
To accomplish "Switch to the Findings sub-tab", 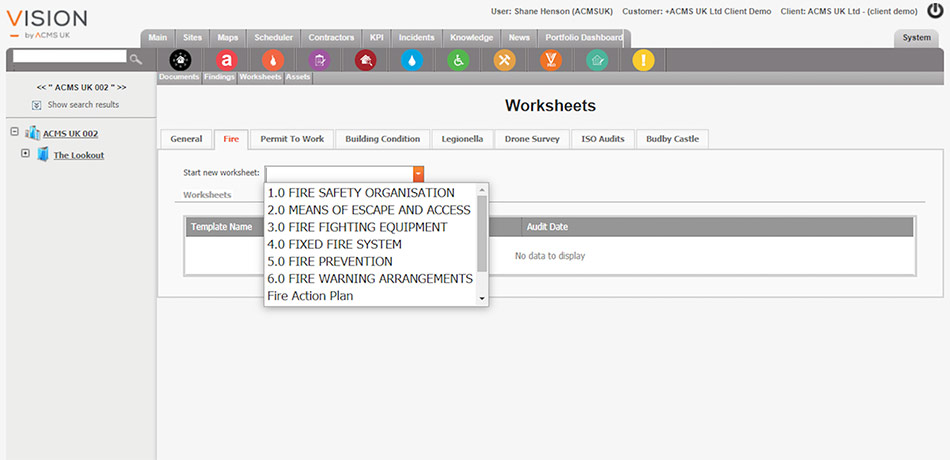I will (219, 78).
